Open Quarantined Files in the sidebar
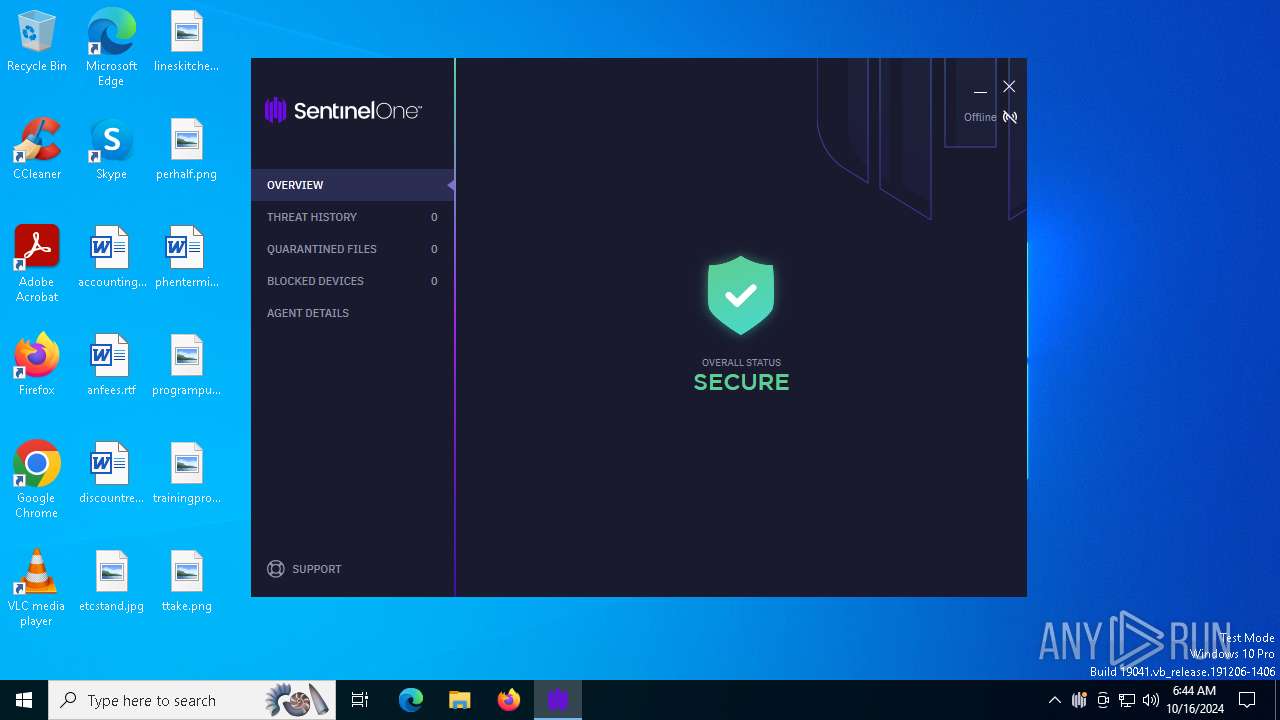1280x720 pixels. coord(352,249)
